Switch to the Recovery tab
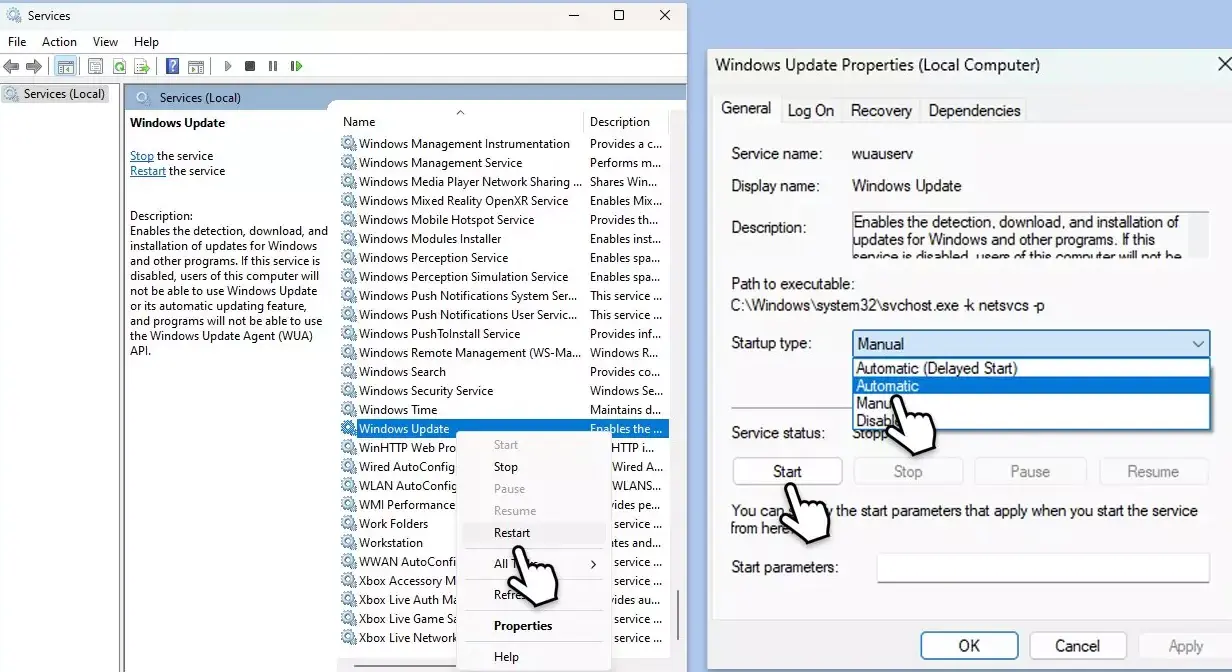Viewport: 1232px width, 672px height. coord(880,110)
